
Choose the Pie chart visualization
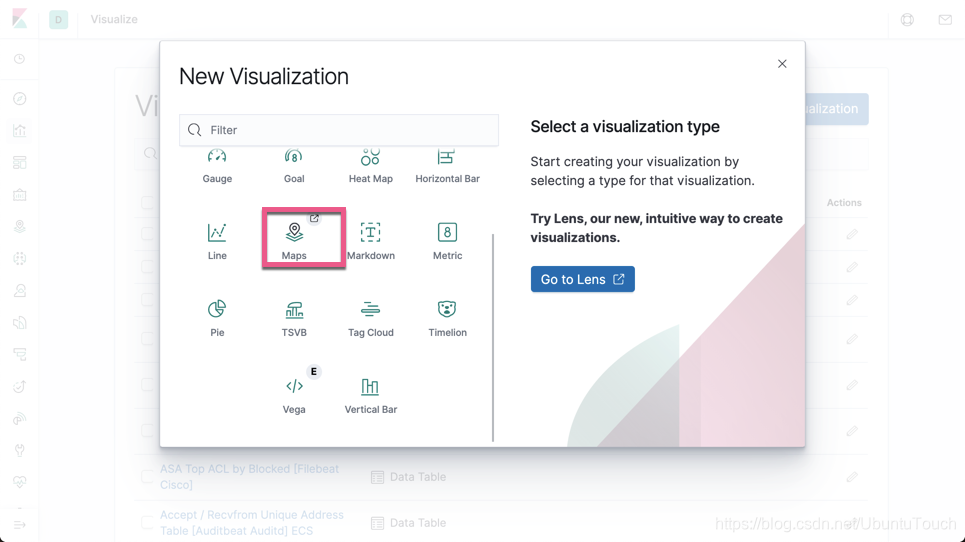point(217,318)
